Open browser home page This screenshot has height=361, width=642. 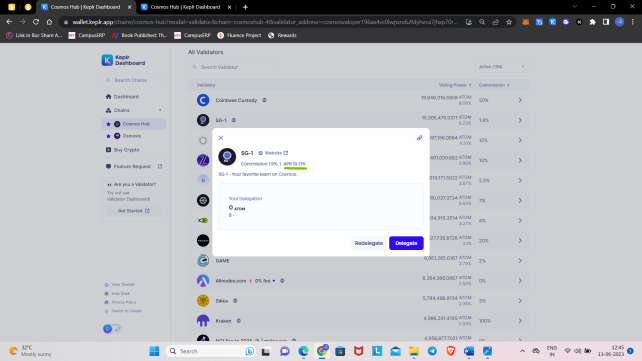50,22
